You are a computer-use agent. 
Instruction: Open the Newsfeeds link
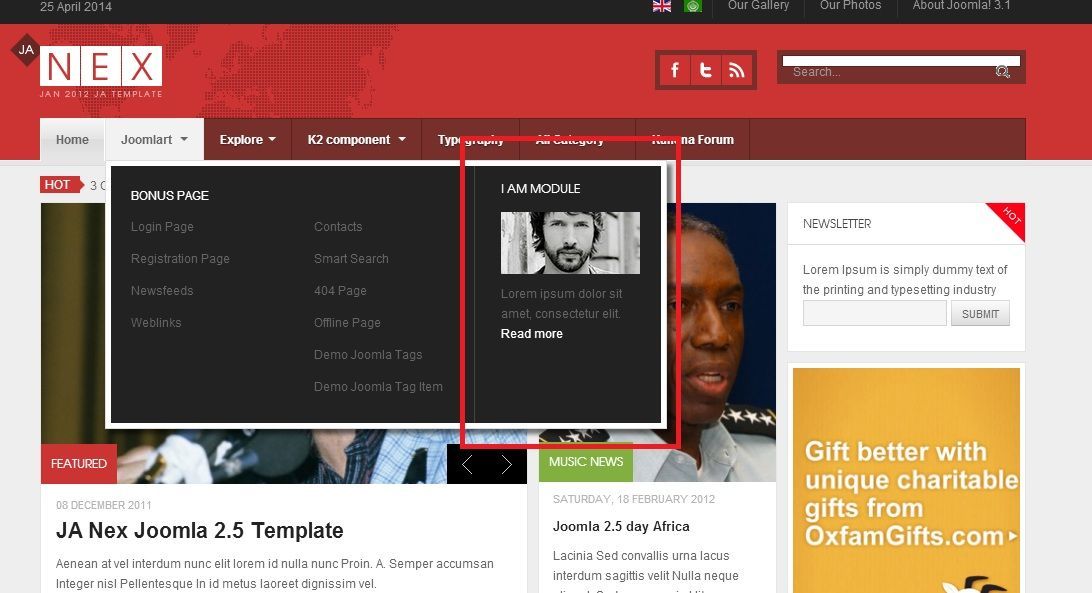tap(162, 291)
